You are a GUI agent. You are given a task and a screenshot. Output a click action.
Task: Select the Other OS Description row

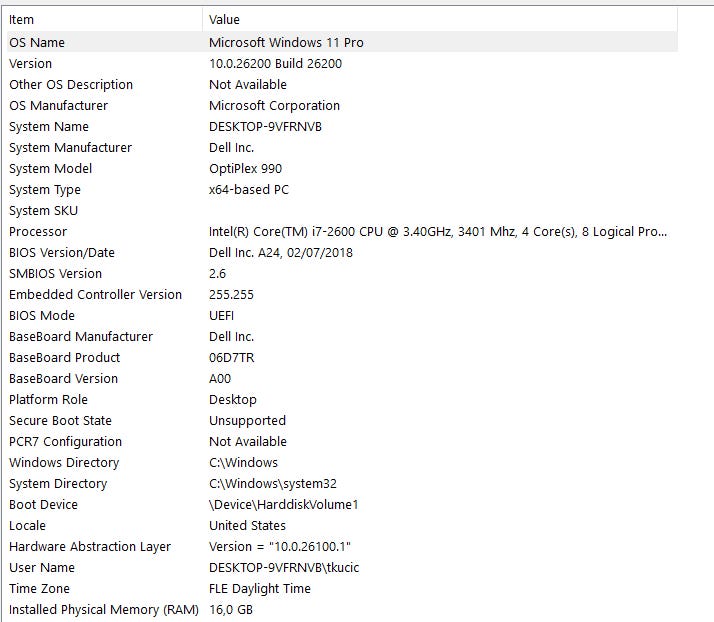click(342, 85)
